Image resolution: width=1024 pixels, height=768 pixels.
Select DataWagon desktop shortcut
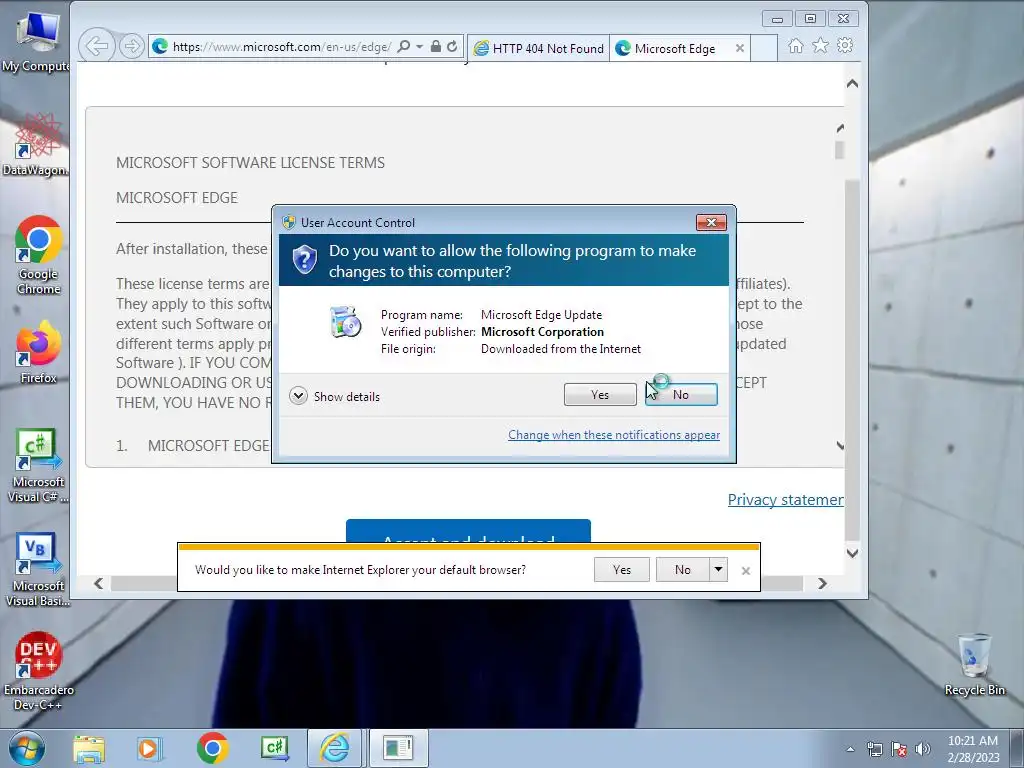[36, 144]
